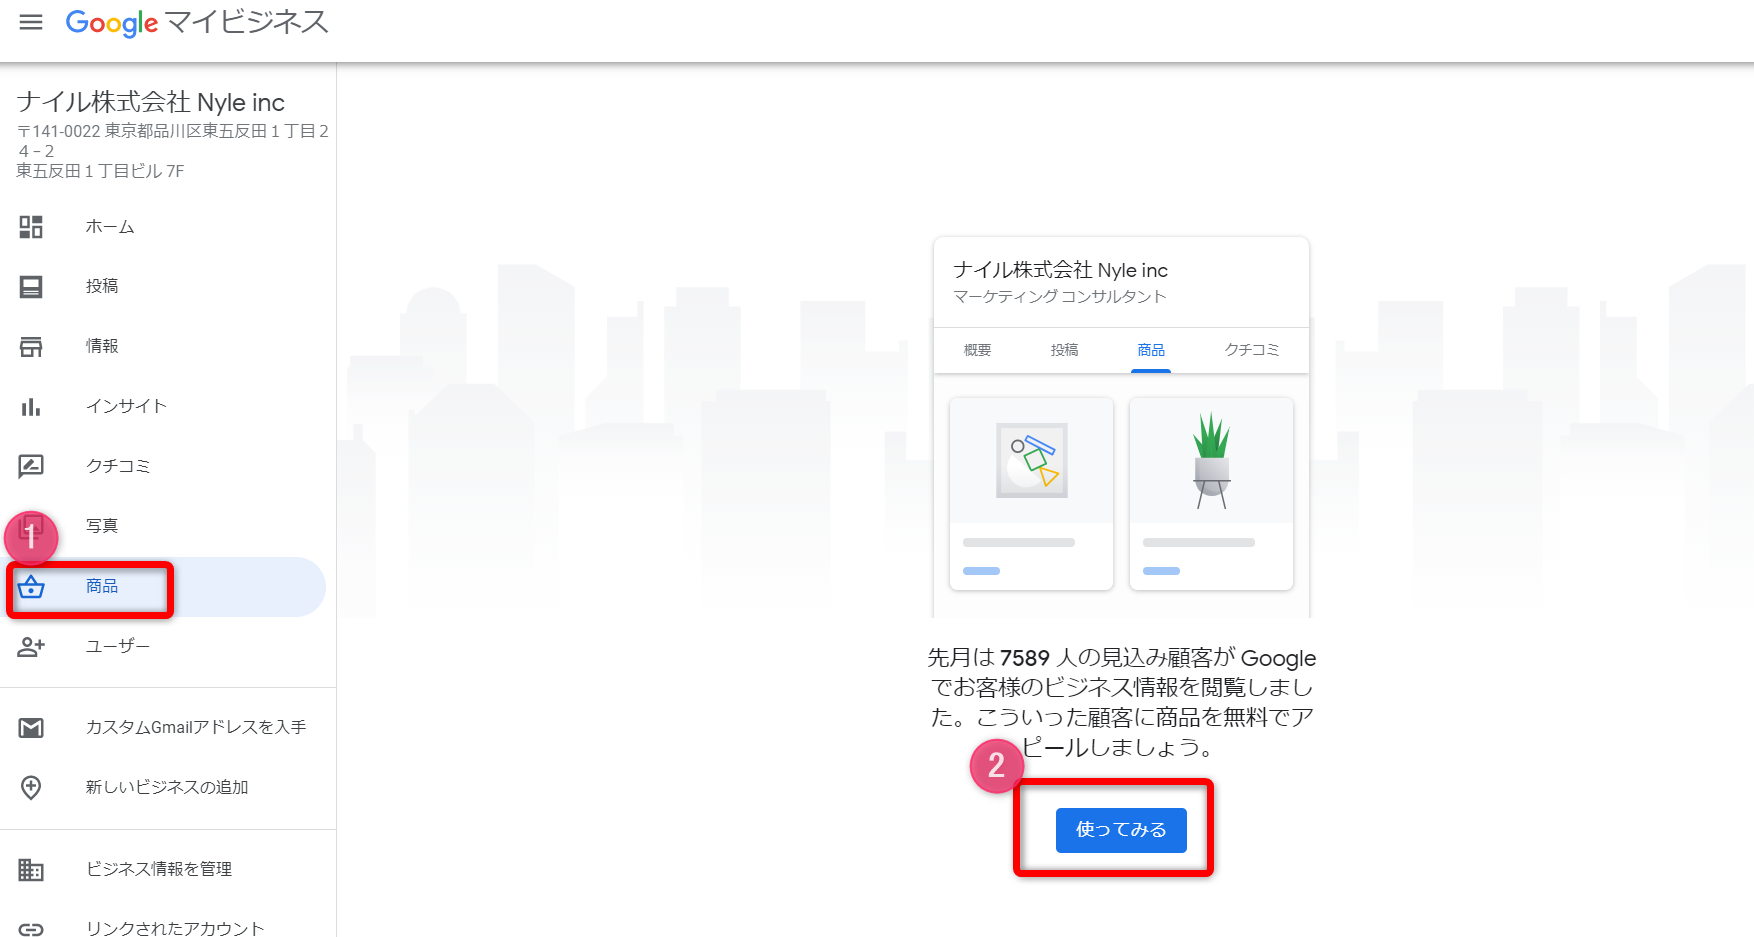Screen dimensions: 1754x937
Task: Click the ユーザー add person icon
Action: 31,647
